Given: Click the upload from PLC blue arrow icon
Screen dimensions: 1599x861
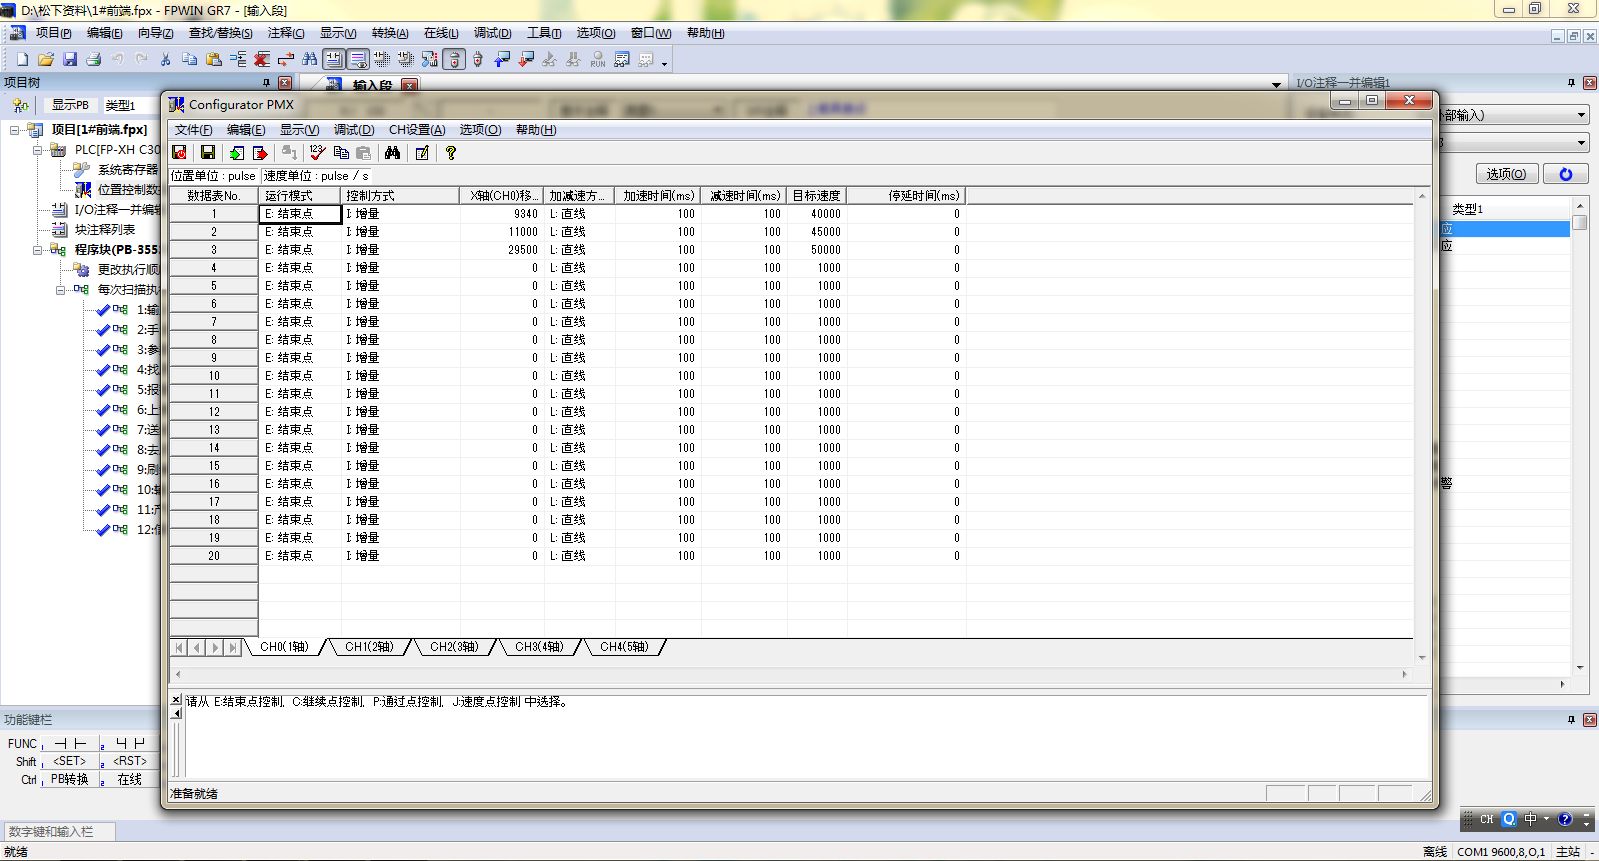Looking at the screenshot, I should tap(502, 59).
